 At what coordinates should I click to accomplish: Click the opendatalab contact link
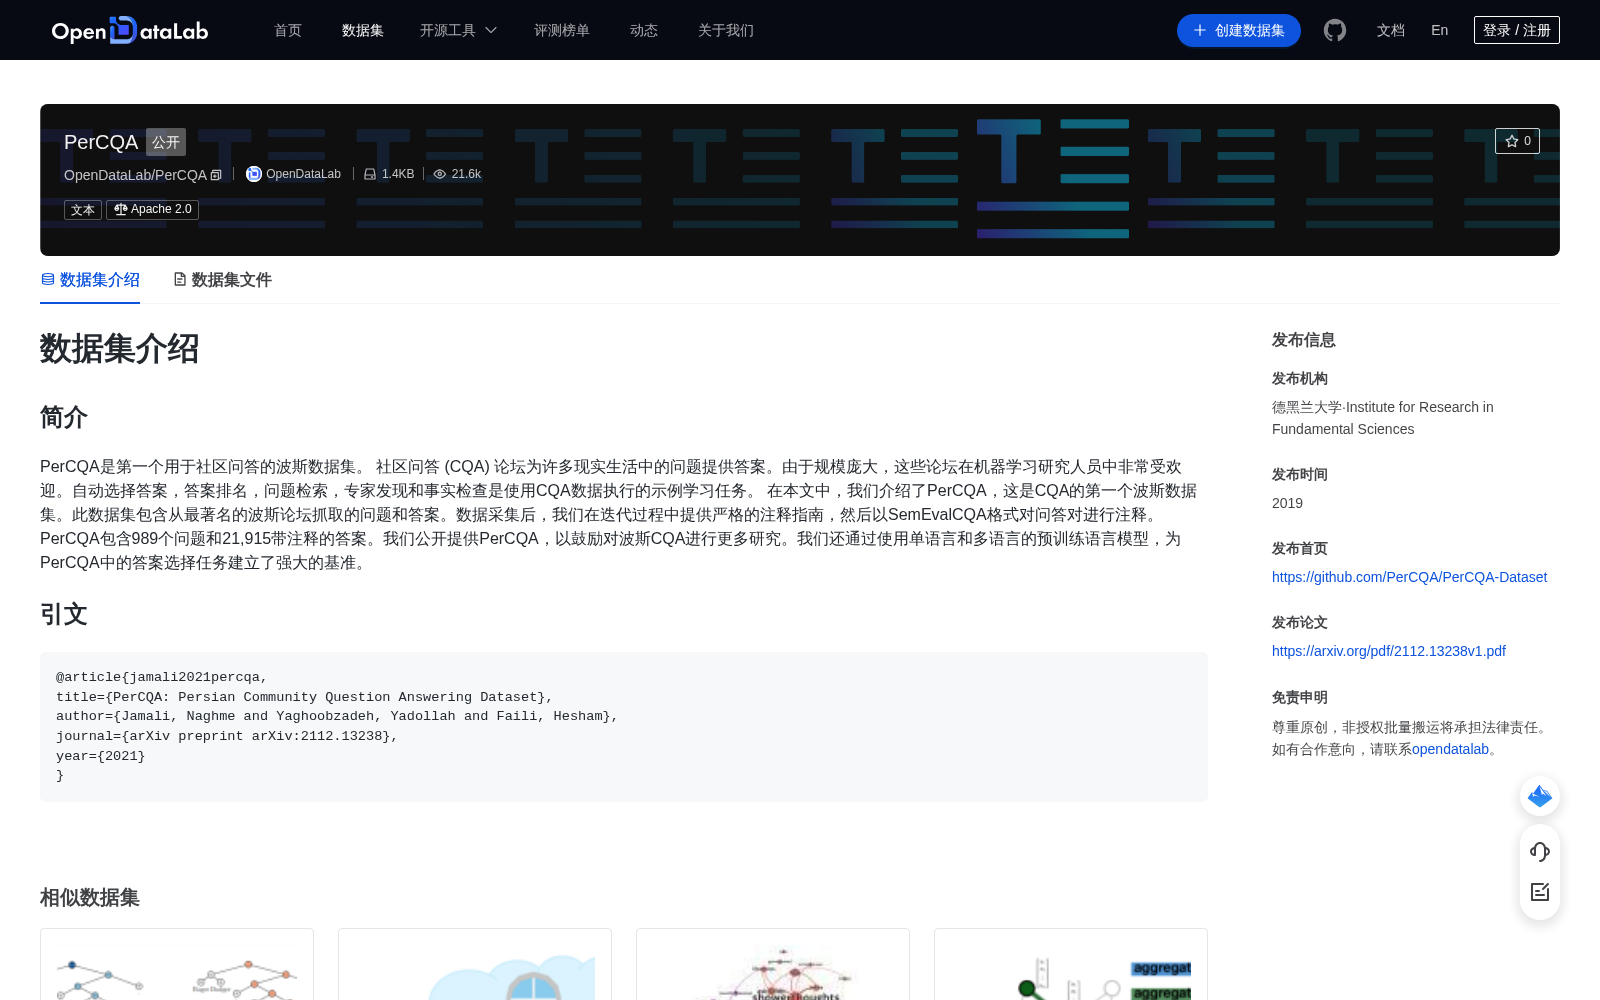1450,749
